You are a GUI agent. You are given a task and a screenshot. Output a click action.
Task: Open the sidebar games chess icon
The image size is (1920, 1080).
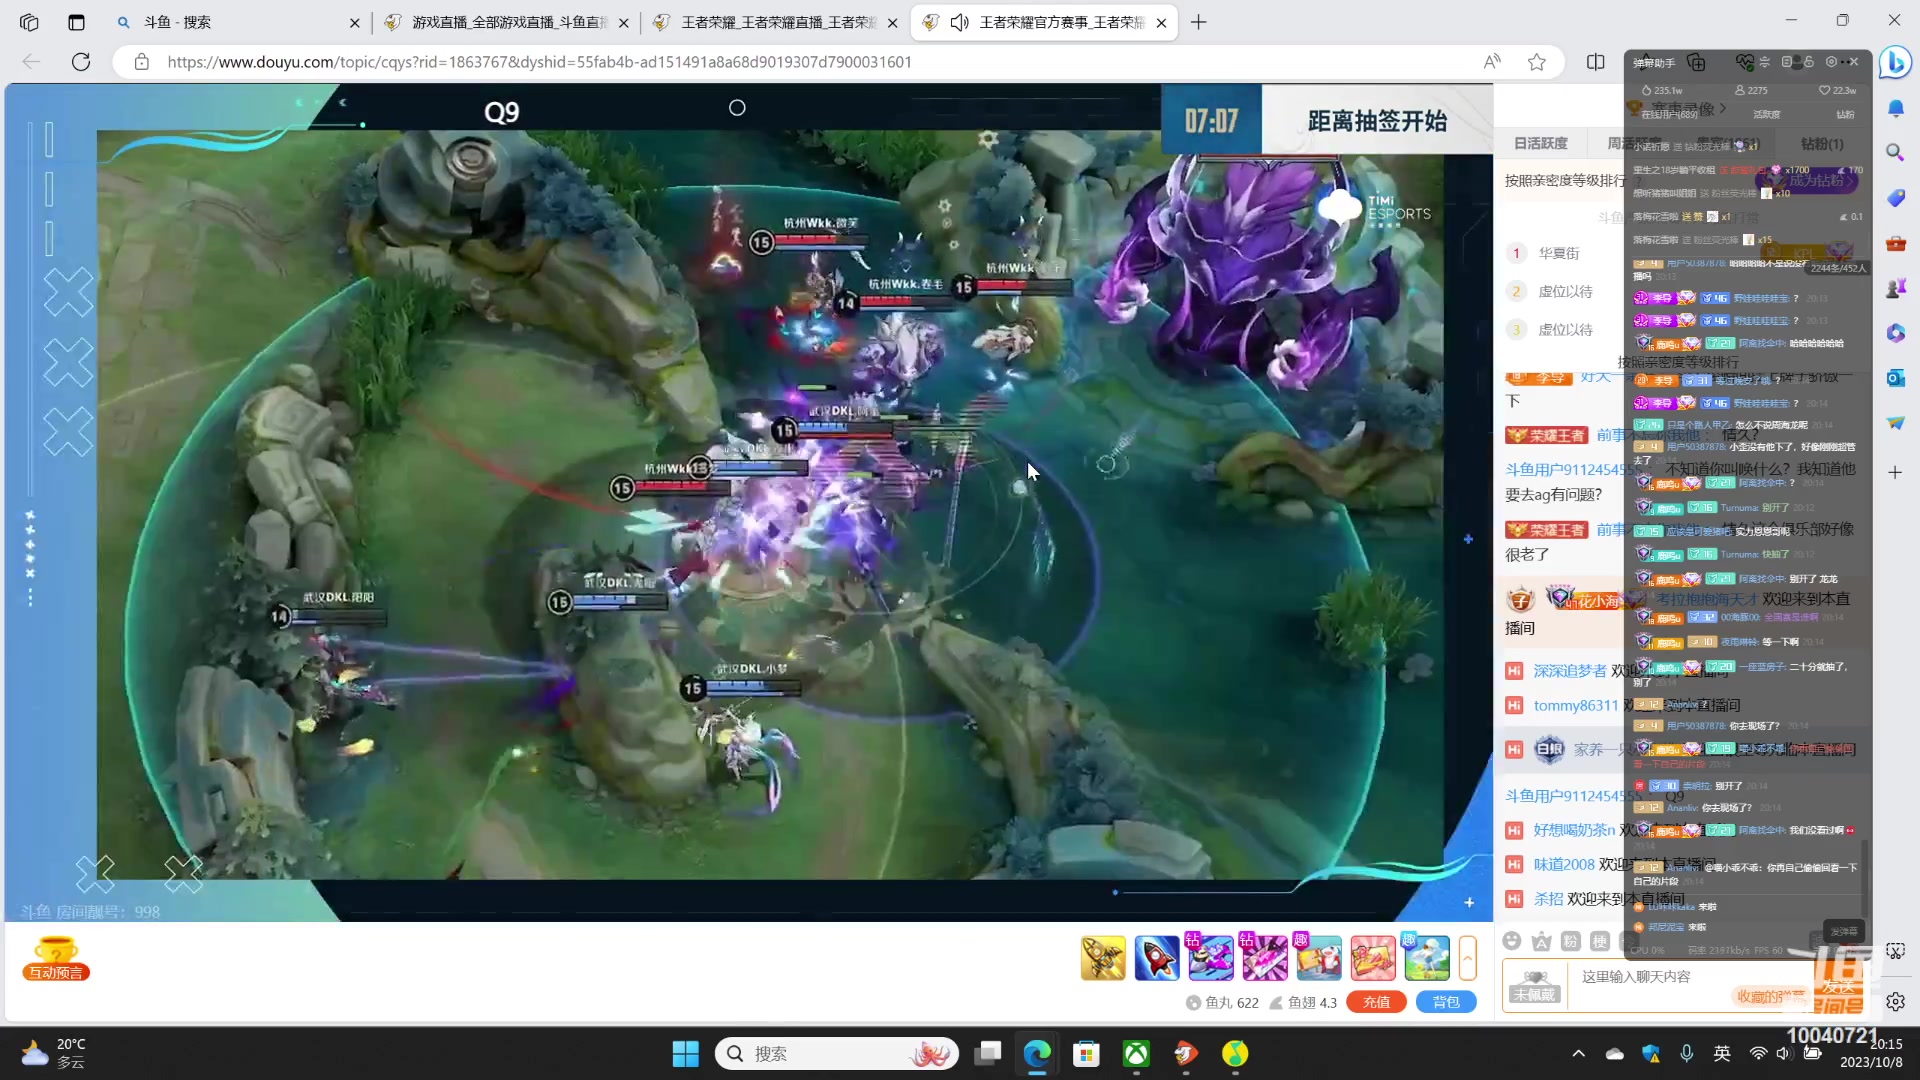[x=1895, y=288]
